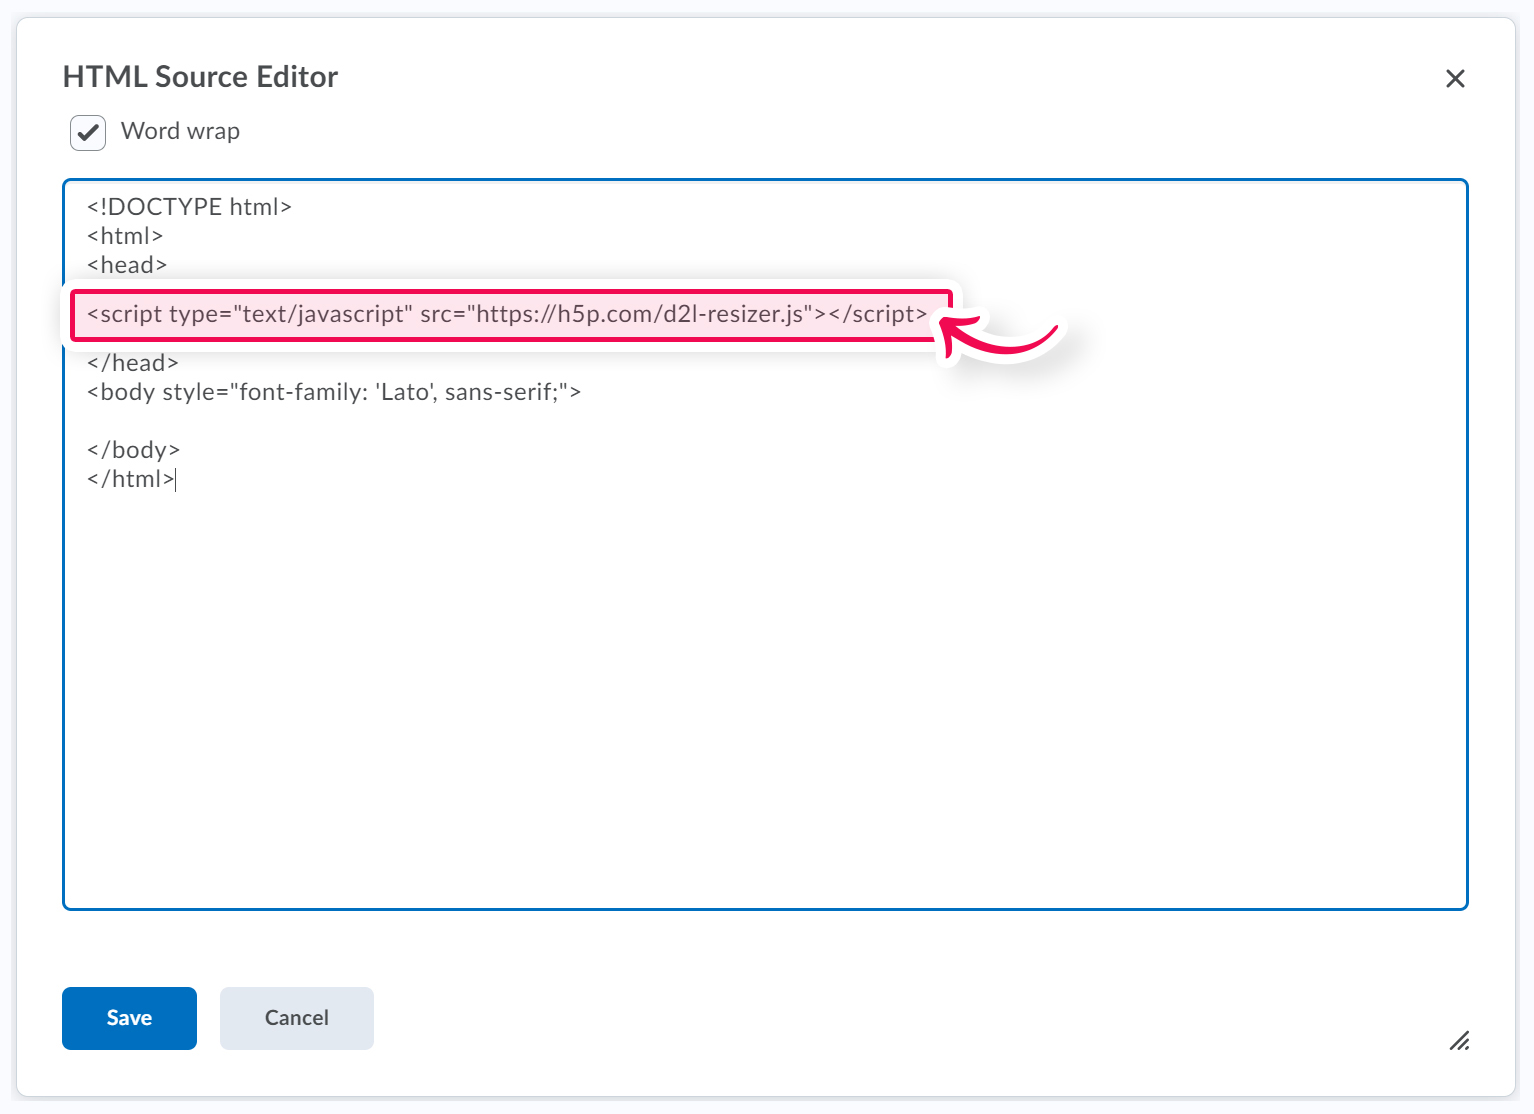Close the HTML Source Editor dialog
The image size is (1534, 1114).
(x=1455, y=79)
